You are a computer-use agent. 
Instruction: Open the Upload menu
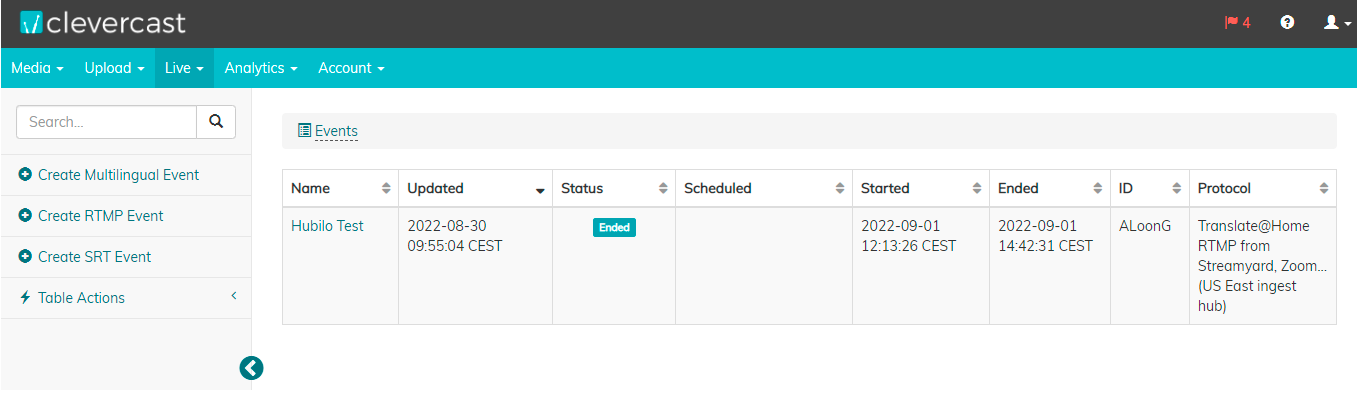click(114, 68)
